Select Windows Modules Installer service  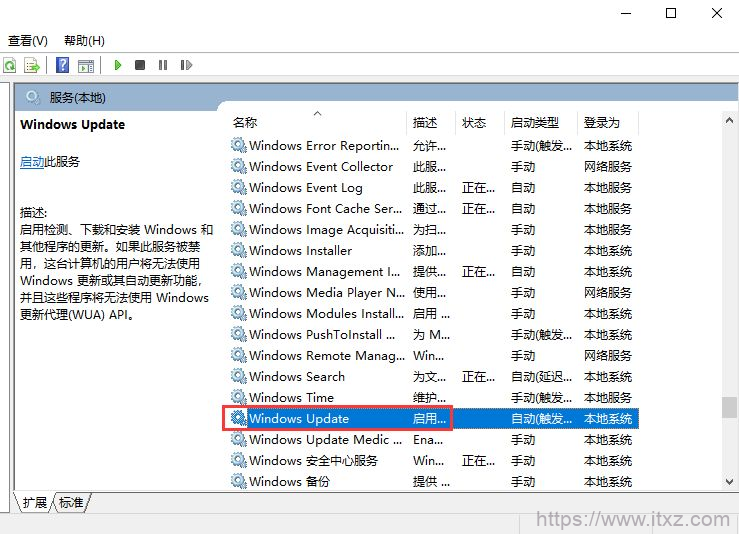click(434, 314)
